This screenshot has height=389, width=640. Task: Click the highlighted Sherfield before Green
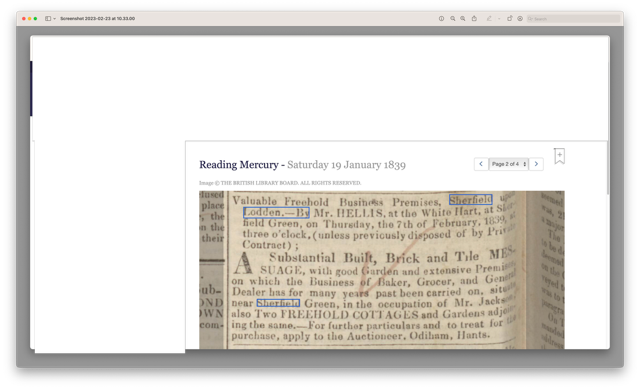point(278,303)
